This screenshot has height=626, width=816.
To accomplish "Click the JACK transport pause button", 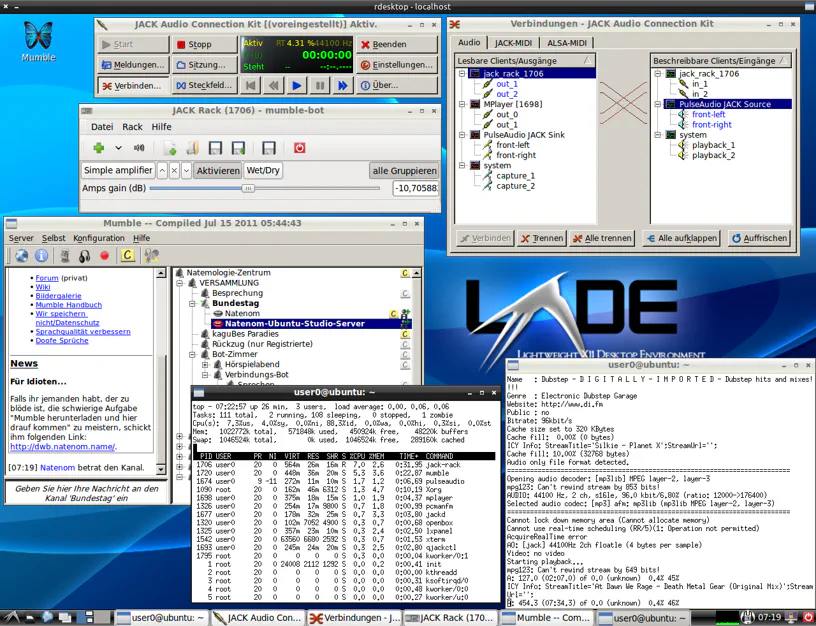I will click(320, 85).
